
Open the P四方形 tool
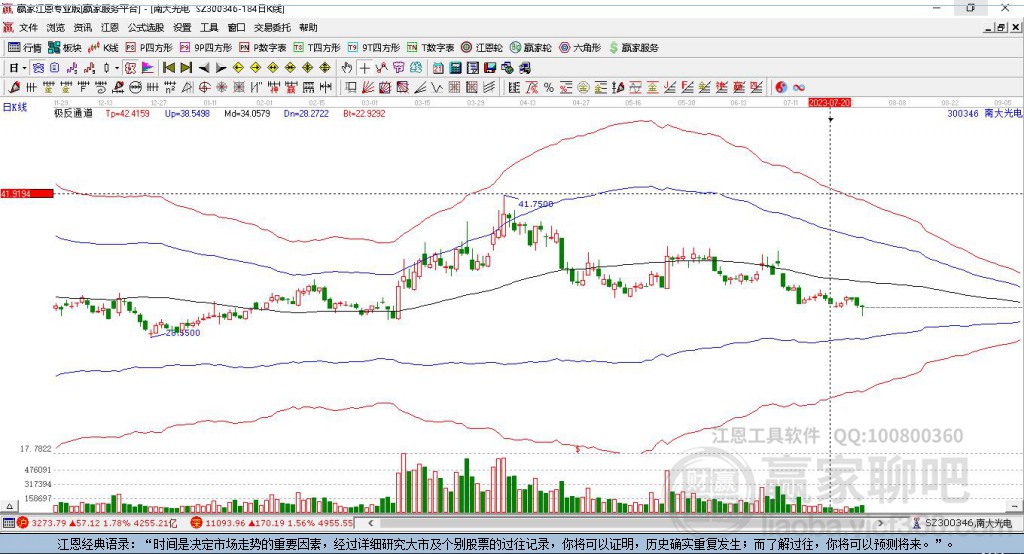149,48
